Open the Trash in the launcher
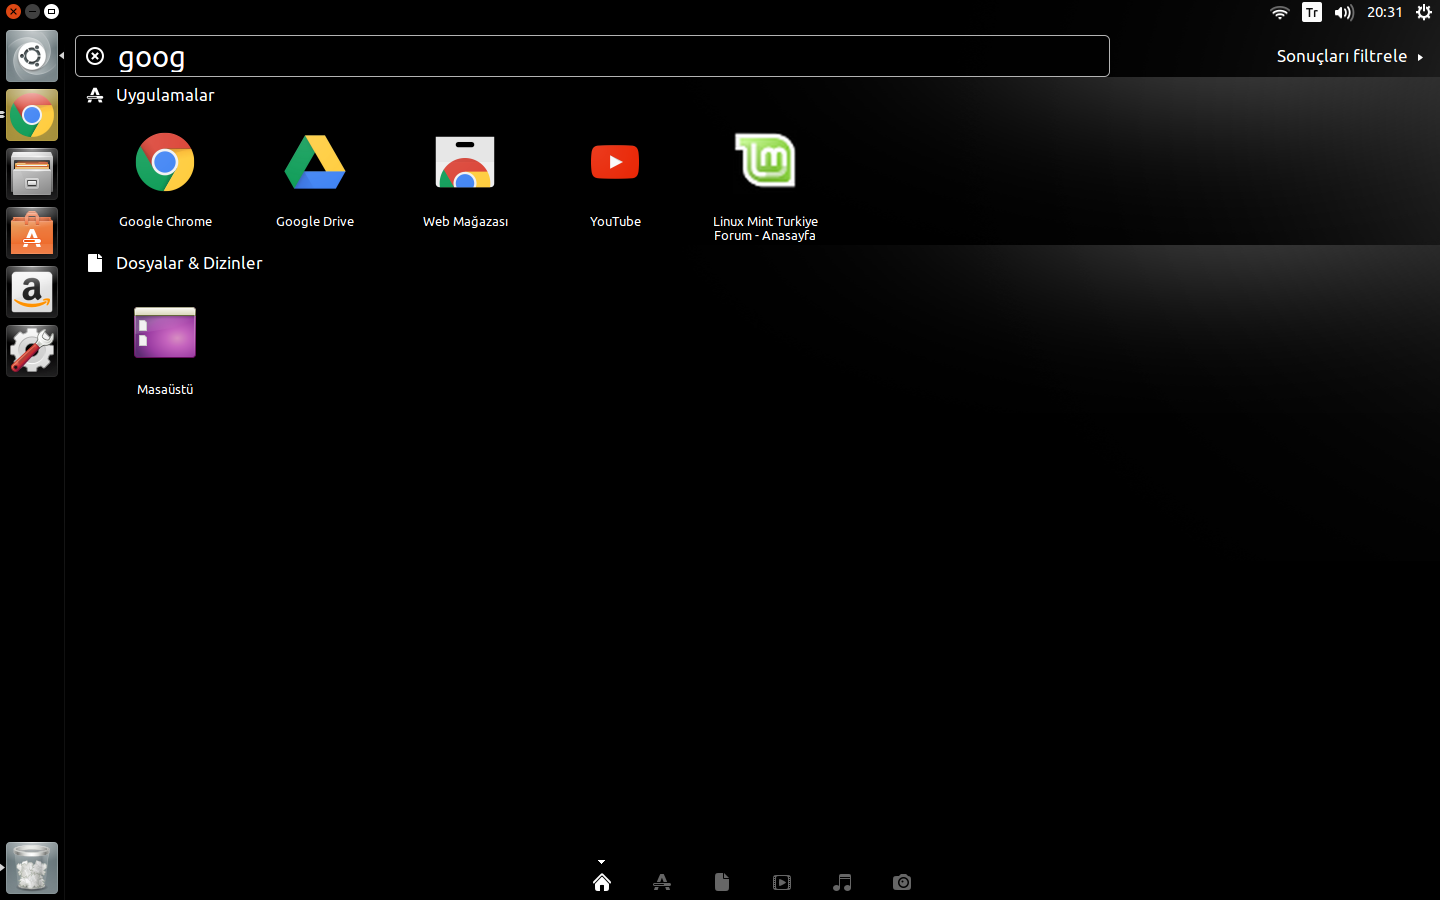This screenshot has height=900, width=1440. 32,868
